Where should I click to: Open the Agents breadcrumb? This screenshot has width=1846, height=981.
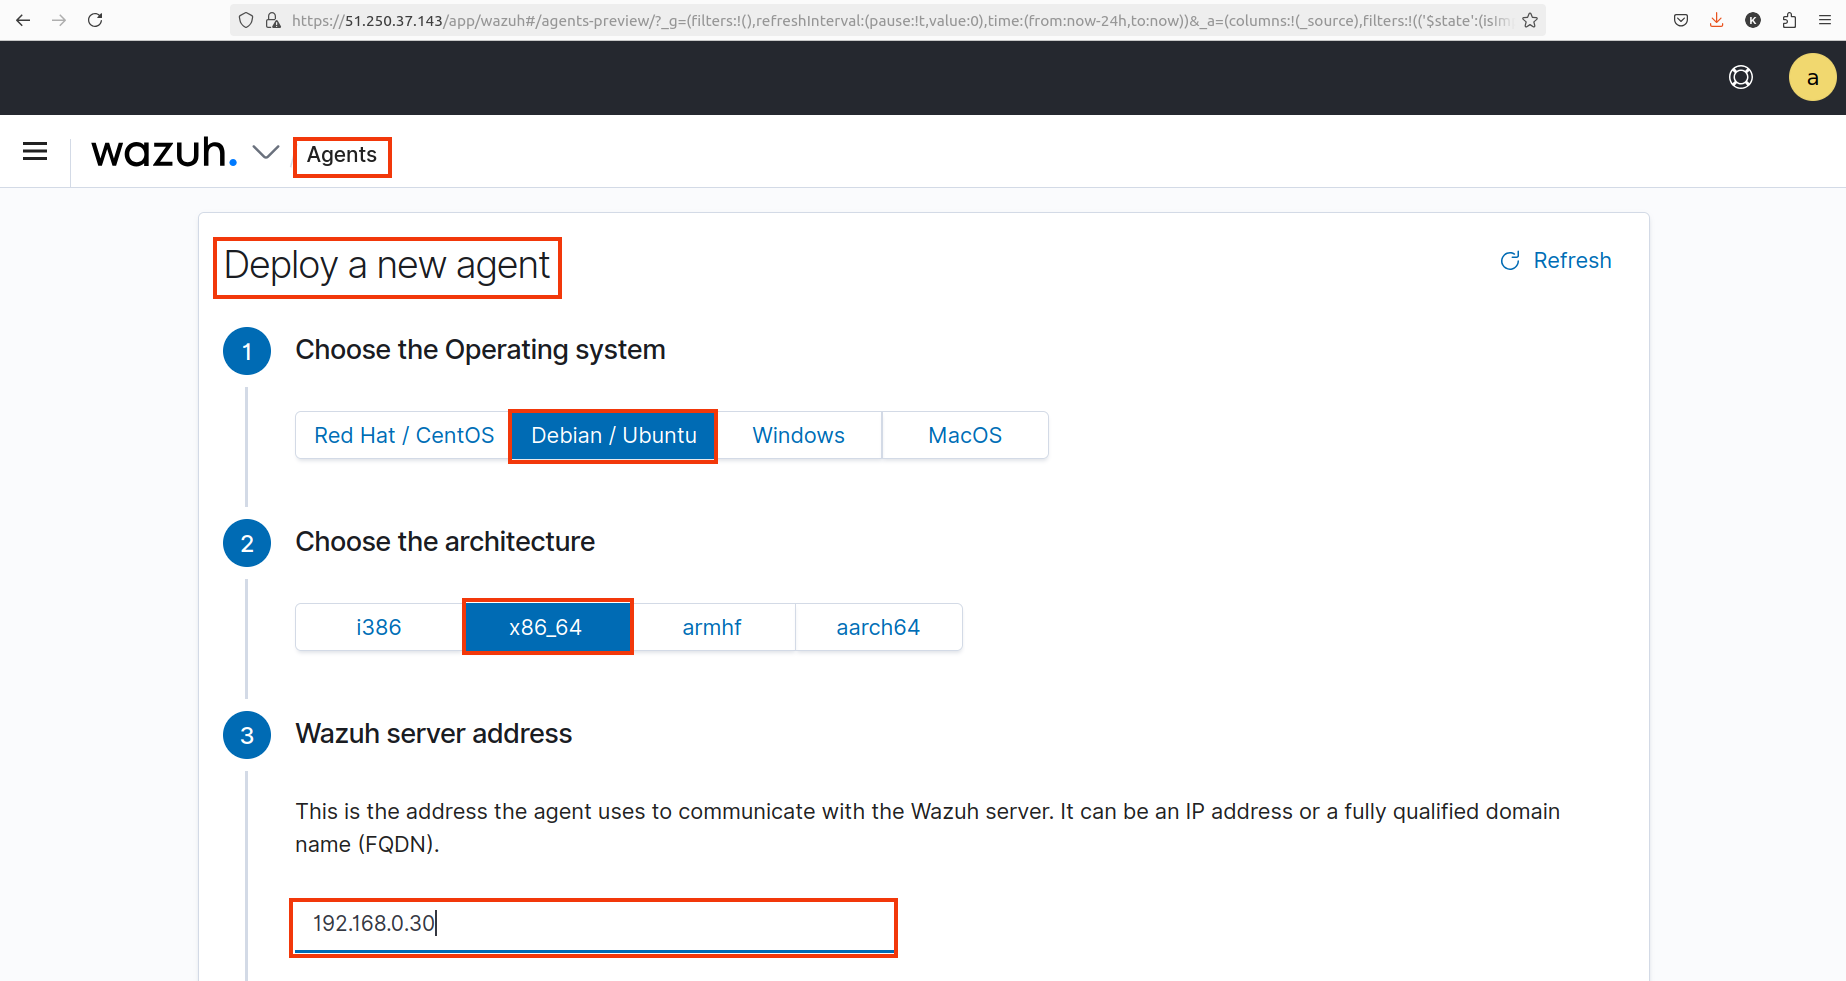click(x=342, y=155)
